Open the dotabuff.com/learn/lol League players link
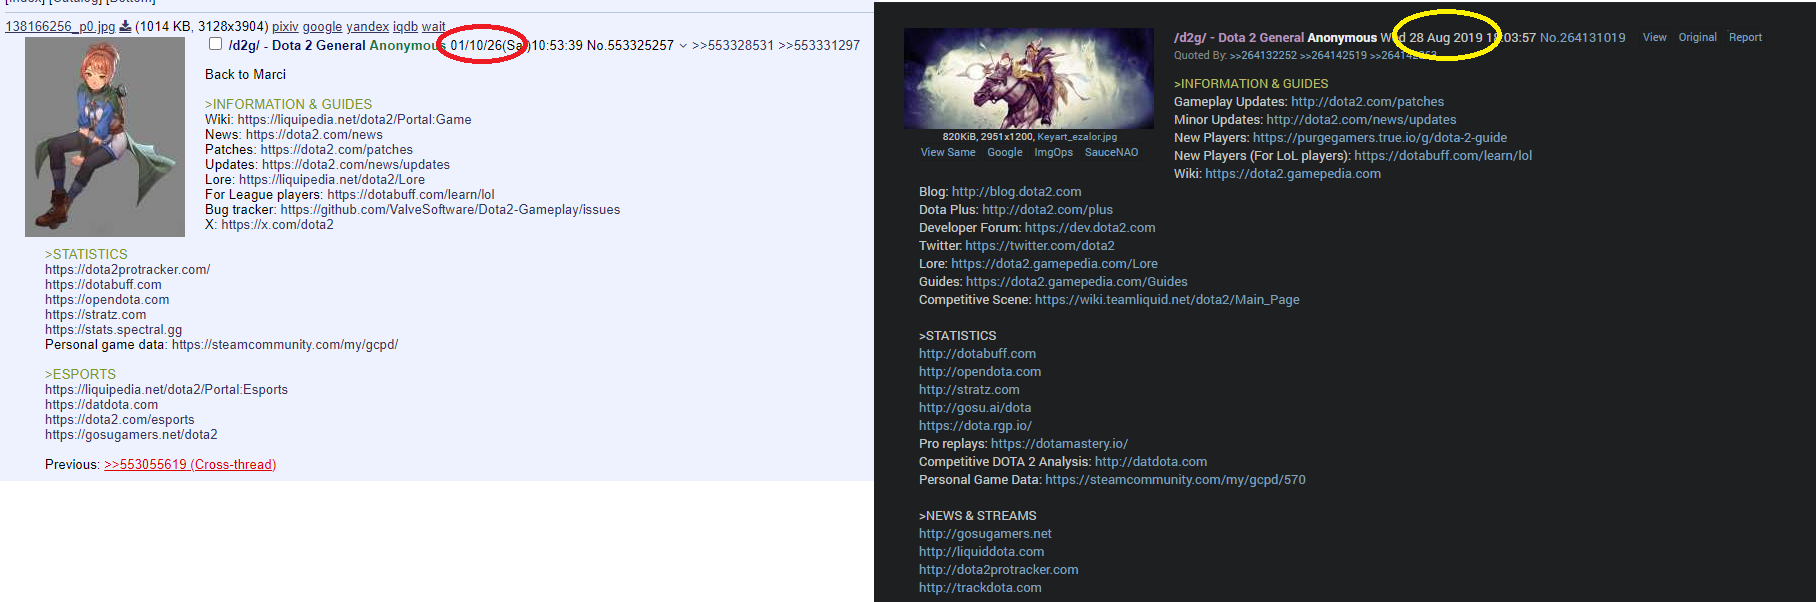Screen dimensions: 1816x602 [x=411, y=194]
